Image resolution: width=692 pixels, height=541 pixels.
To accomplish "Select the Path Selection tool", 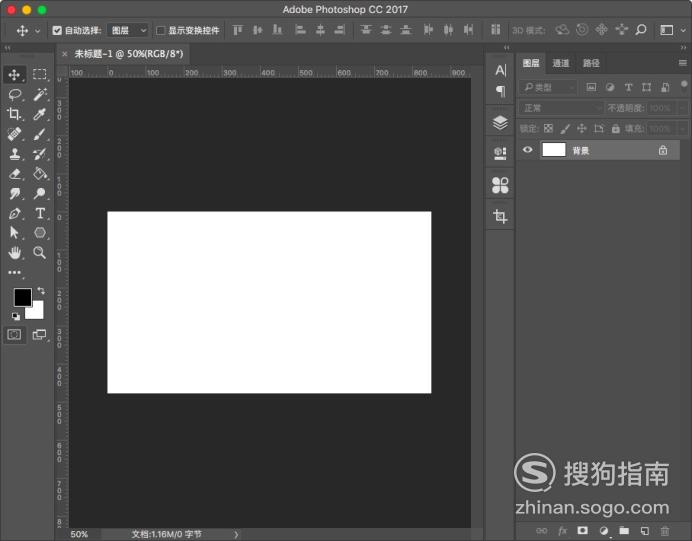I will coord(15,233).
